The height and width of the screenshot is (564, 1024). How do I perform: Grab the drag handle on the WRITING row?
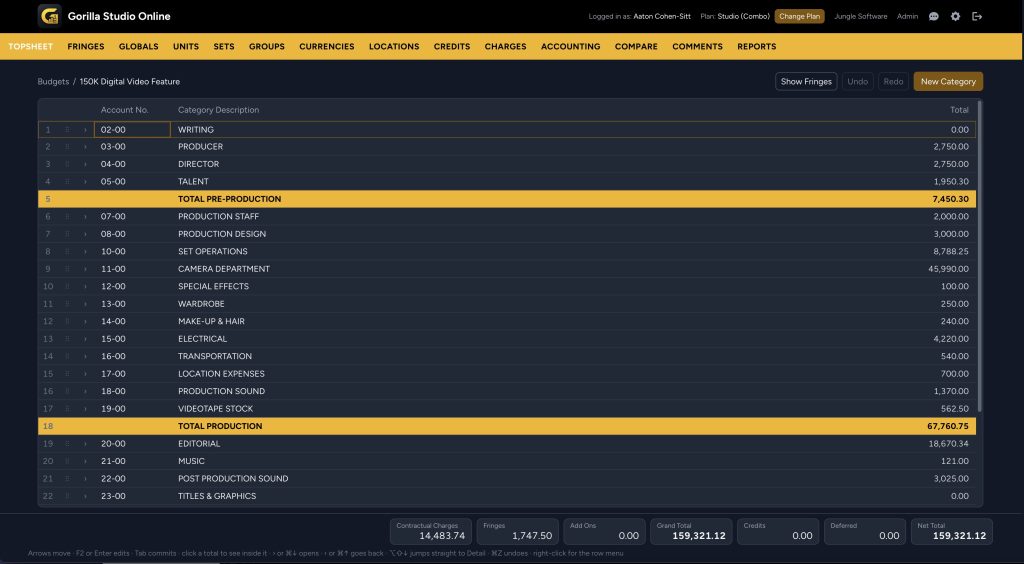(67, 129)
